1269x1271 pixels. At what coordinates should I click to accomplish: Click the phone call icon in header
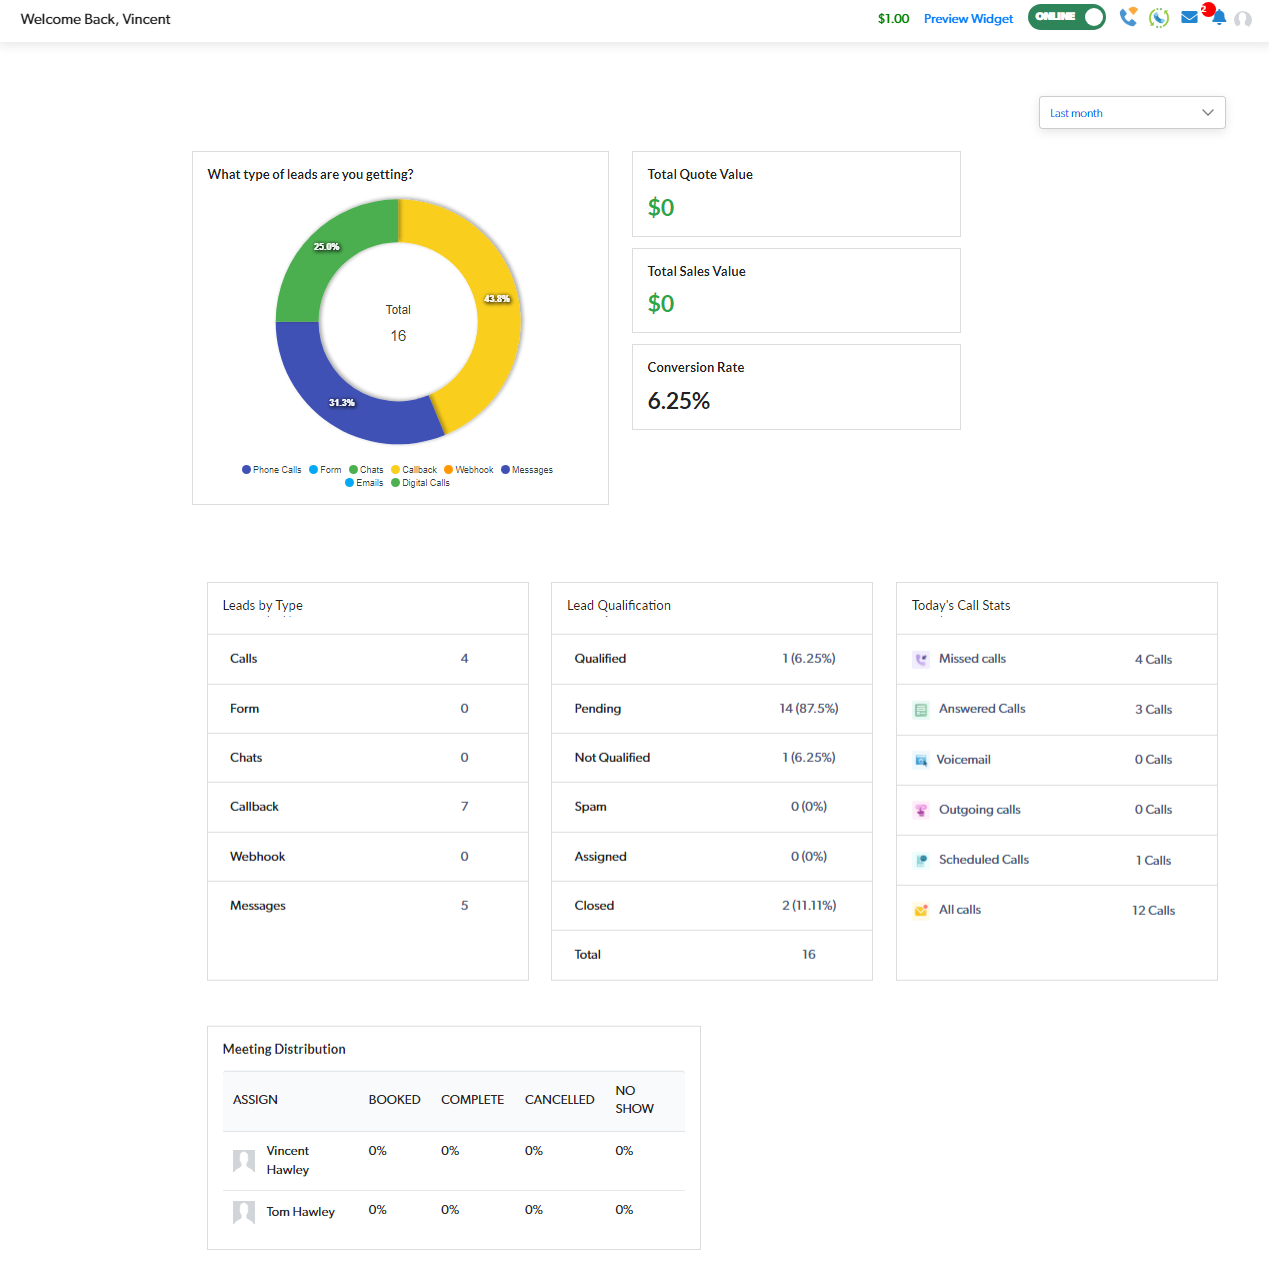1128,17
